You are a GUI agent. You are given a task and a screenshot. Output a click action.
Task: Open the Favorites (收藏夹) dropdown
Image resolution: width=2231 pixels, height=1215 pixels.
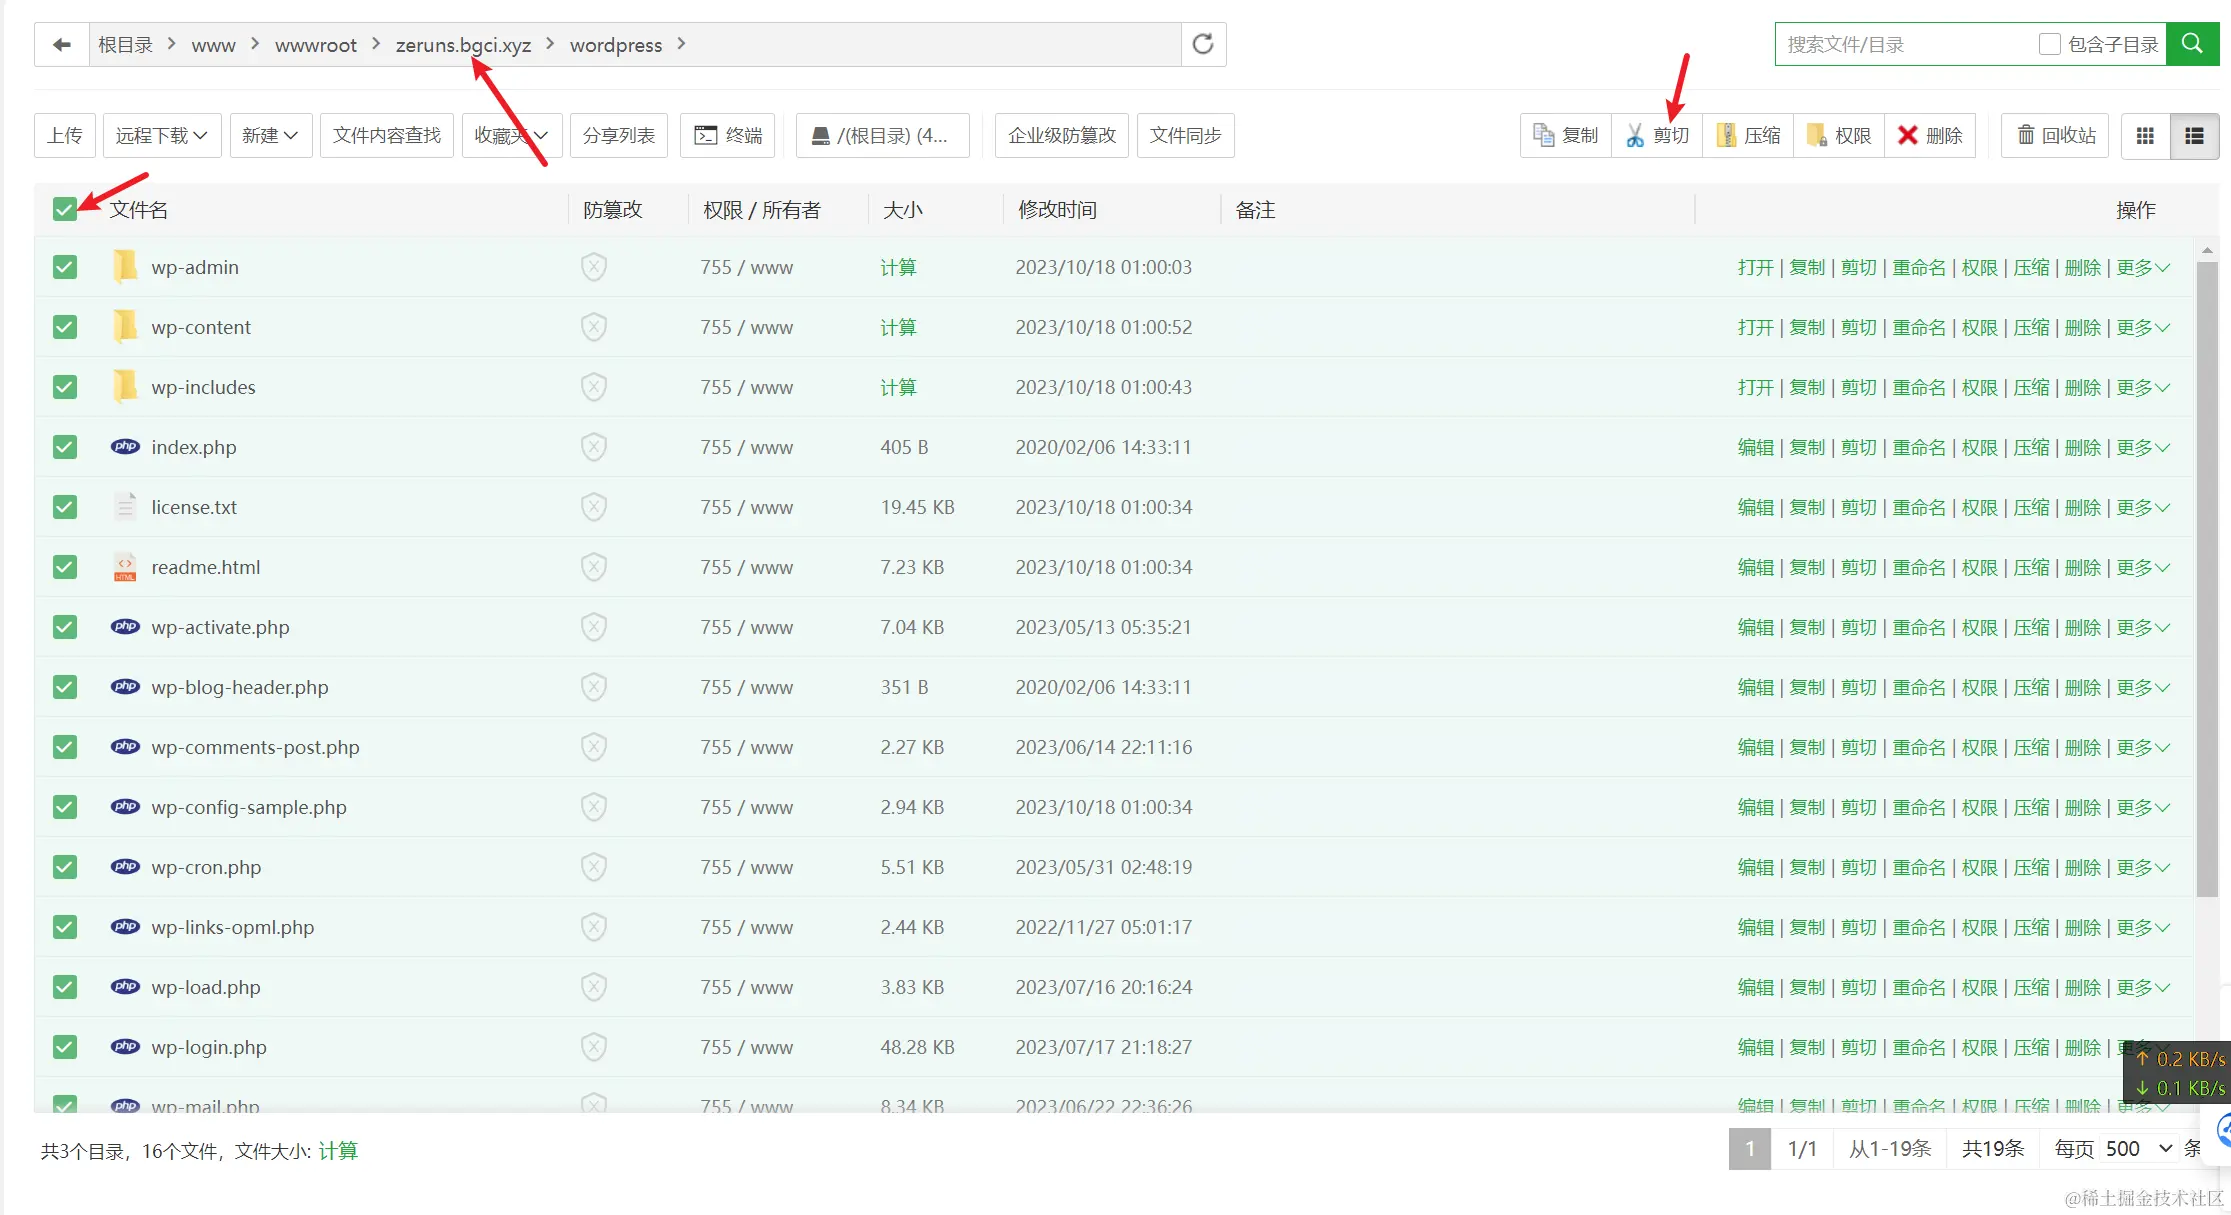511,136
